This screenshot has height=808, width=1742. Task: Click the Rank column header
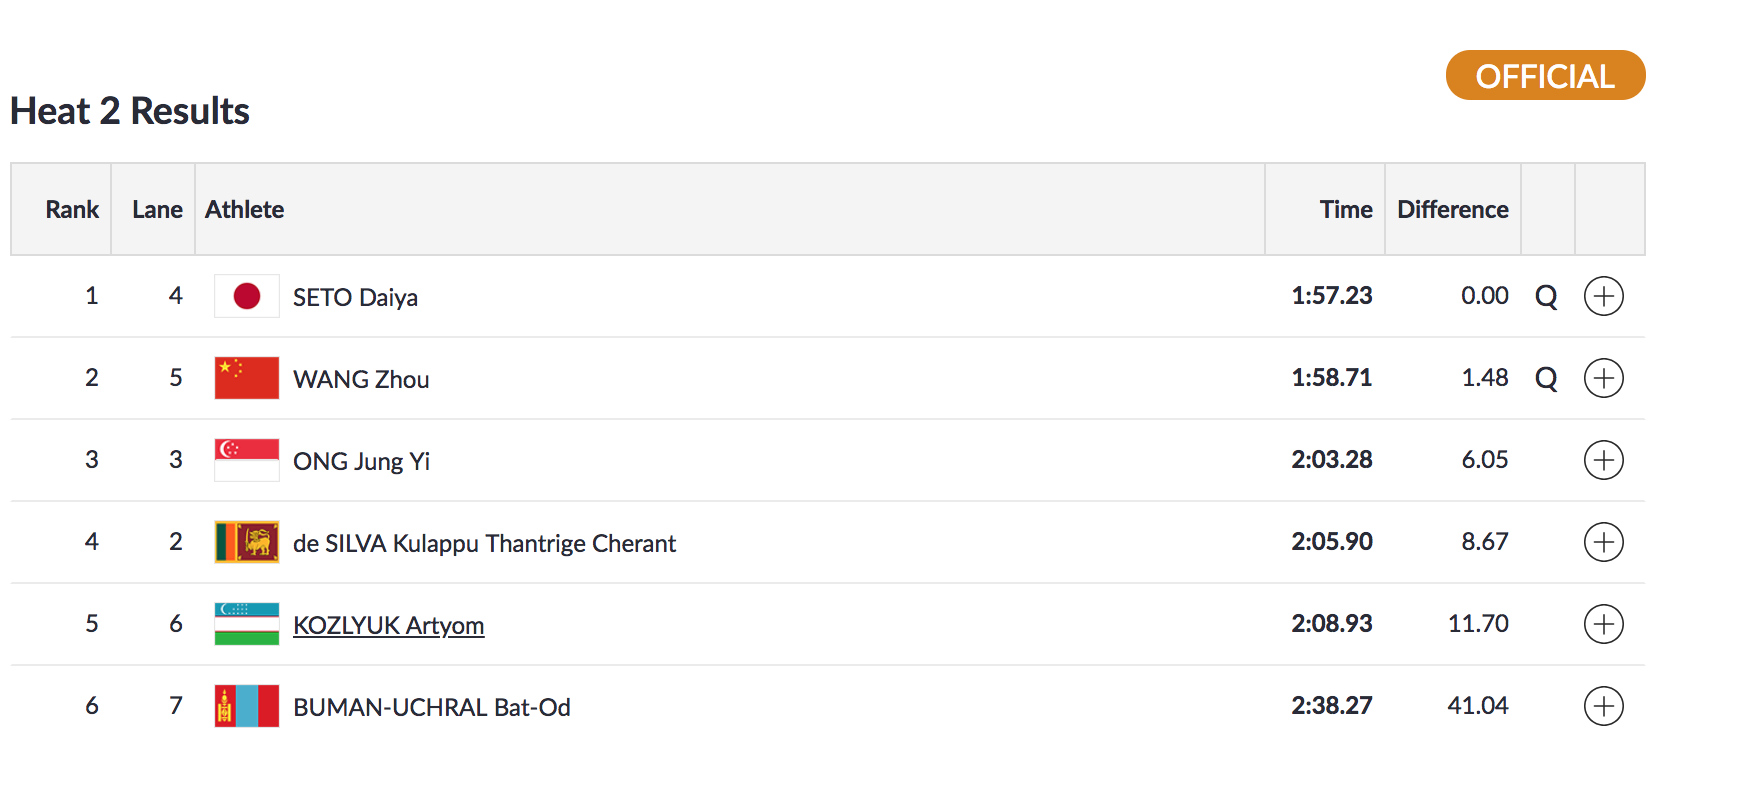coord(72,209)
